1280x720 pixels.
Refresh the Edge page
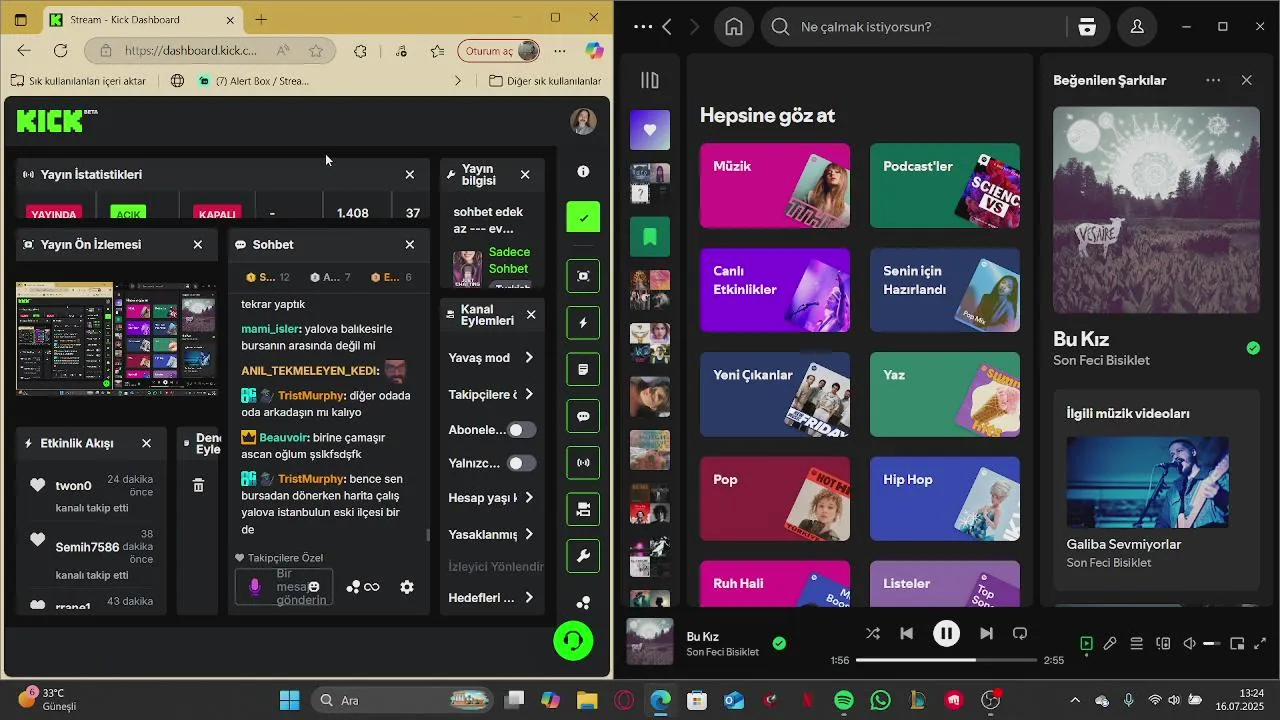click(60, 50)
